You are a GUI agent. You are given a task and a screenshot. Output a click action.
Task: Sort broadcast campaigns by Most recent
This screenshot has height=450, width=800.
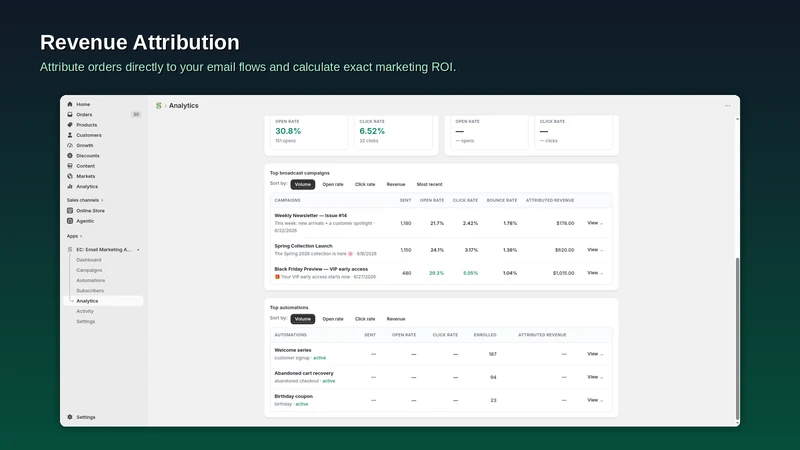click(x=430, y=184)
